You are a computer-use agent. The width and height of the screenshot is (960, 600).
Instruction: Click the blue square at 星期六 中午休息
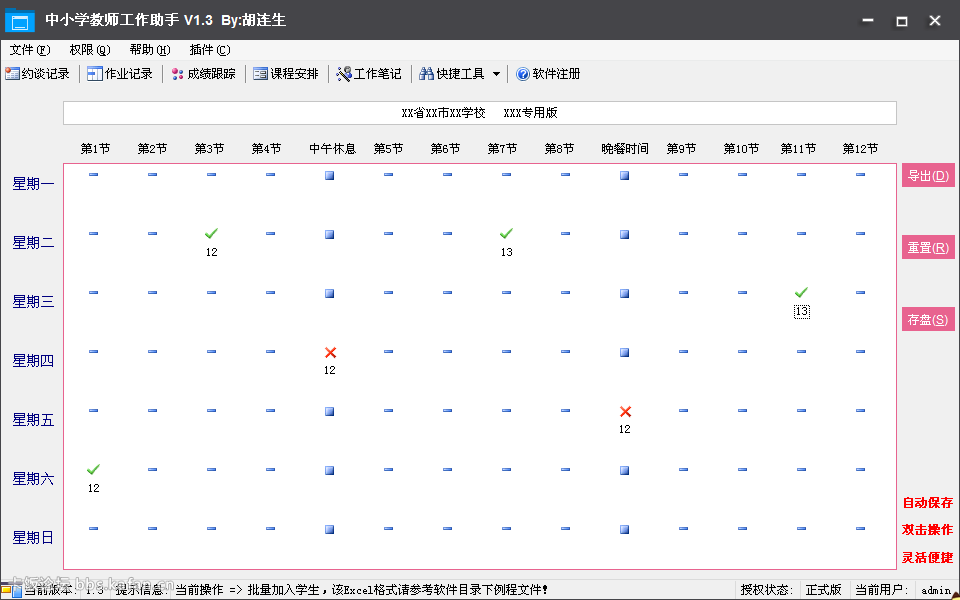coord(329,470)
